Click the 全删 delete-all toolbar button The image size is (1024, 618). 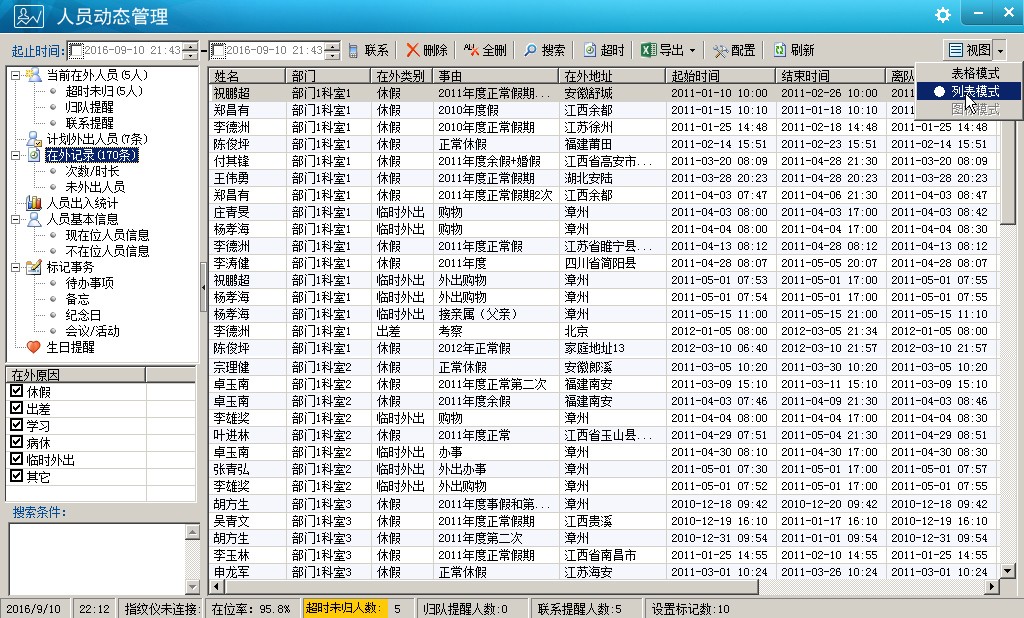[x=485, y=50]
